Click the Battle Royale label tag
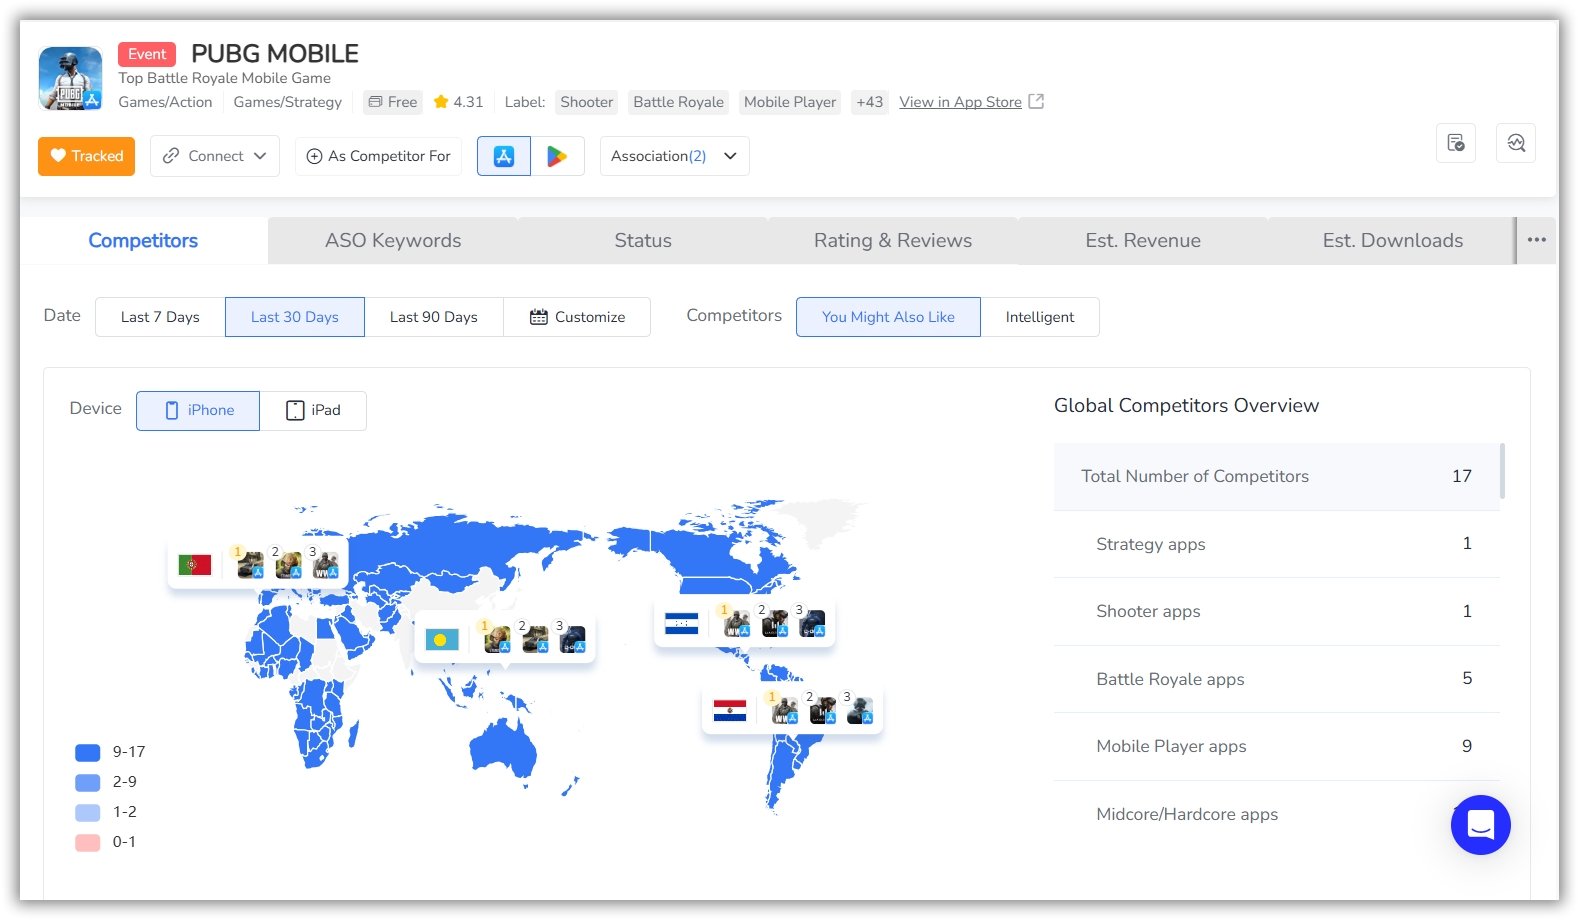1579x920 pixels. click(x=679, y=102)
